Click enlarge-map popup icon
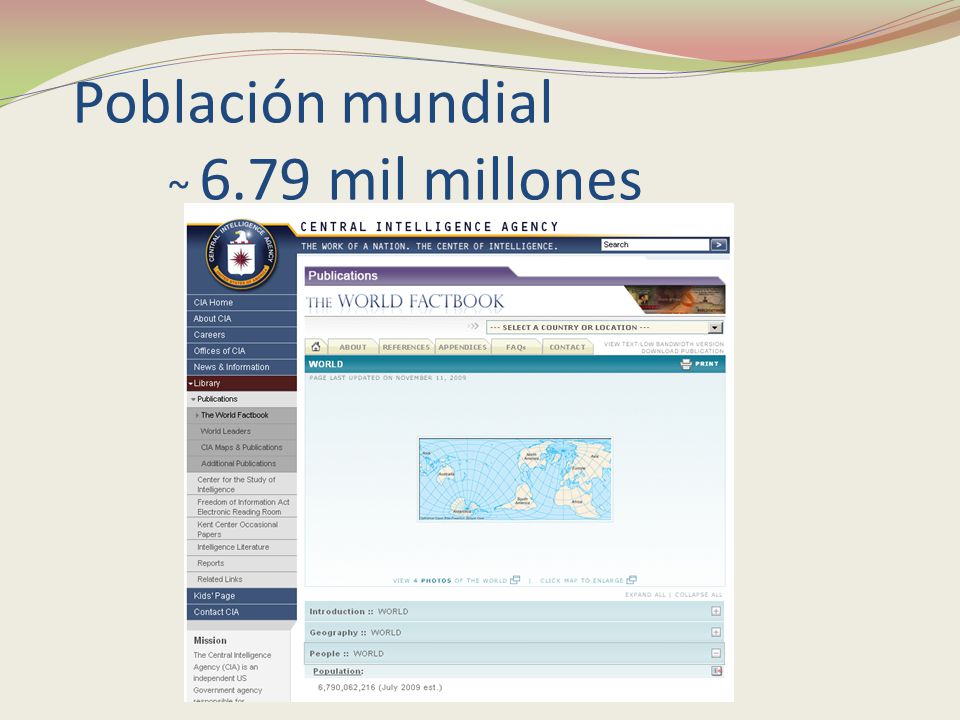This screenshot has height=720, width=960. (x=631, y=580)
